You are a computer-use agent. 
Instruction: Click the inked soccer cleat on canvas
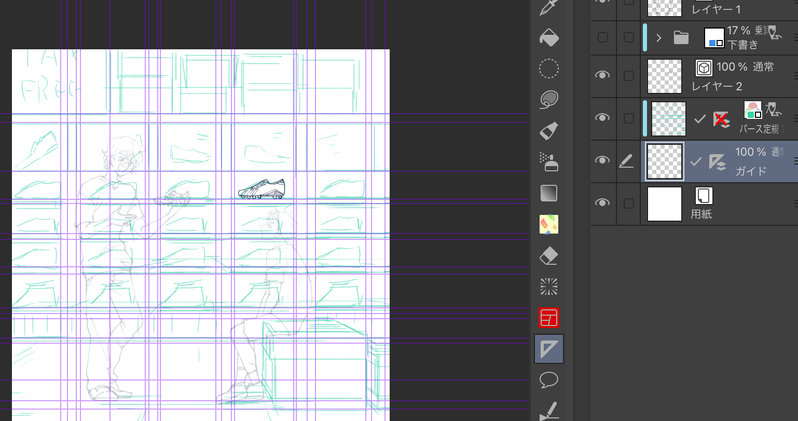click(x=262, y=188)
